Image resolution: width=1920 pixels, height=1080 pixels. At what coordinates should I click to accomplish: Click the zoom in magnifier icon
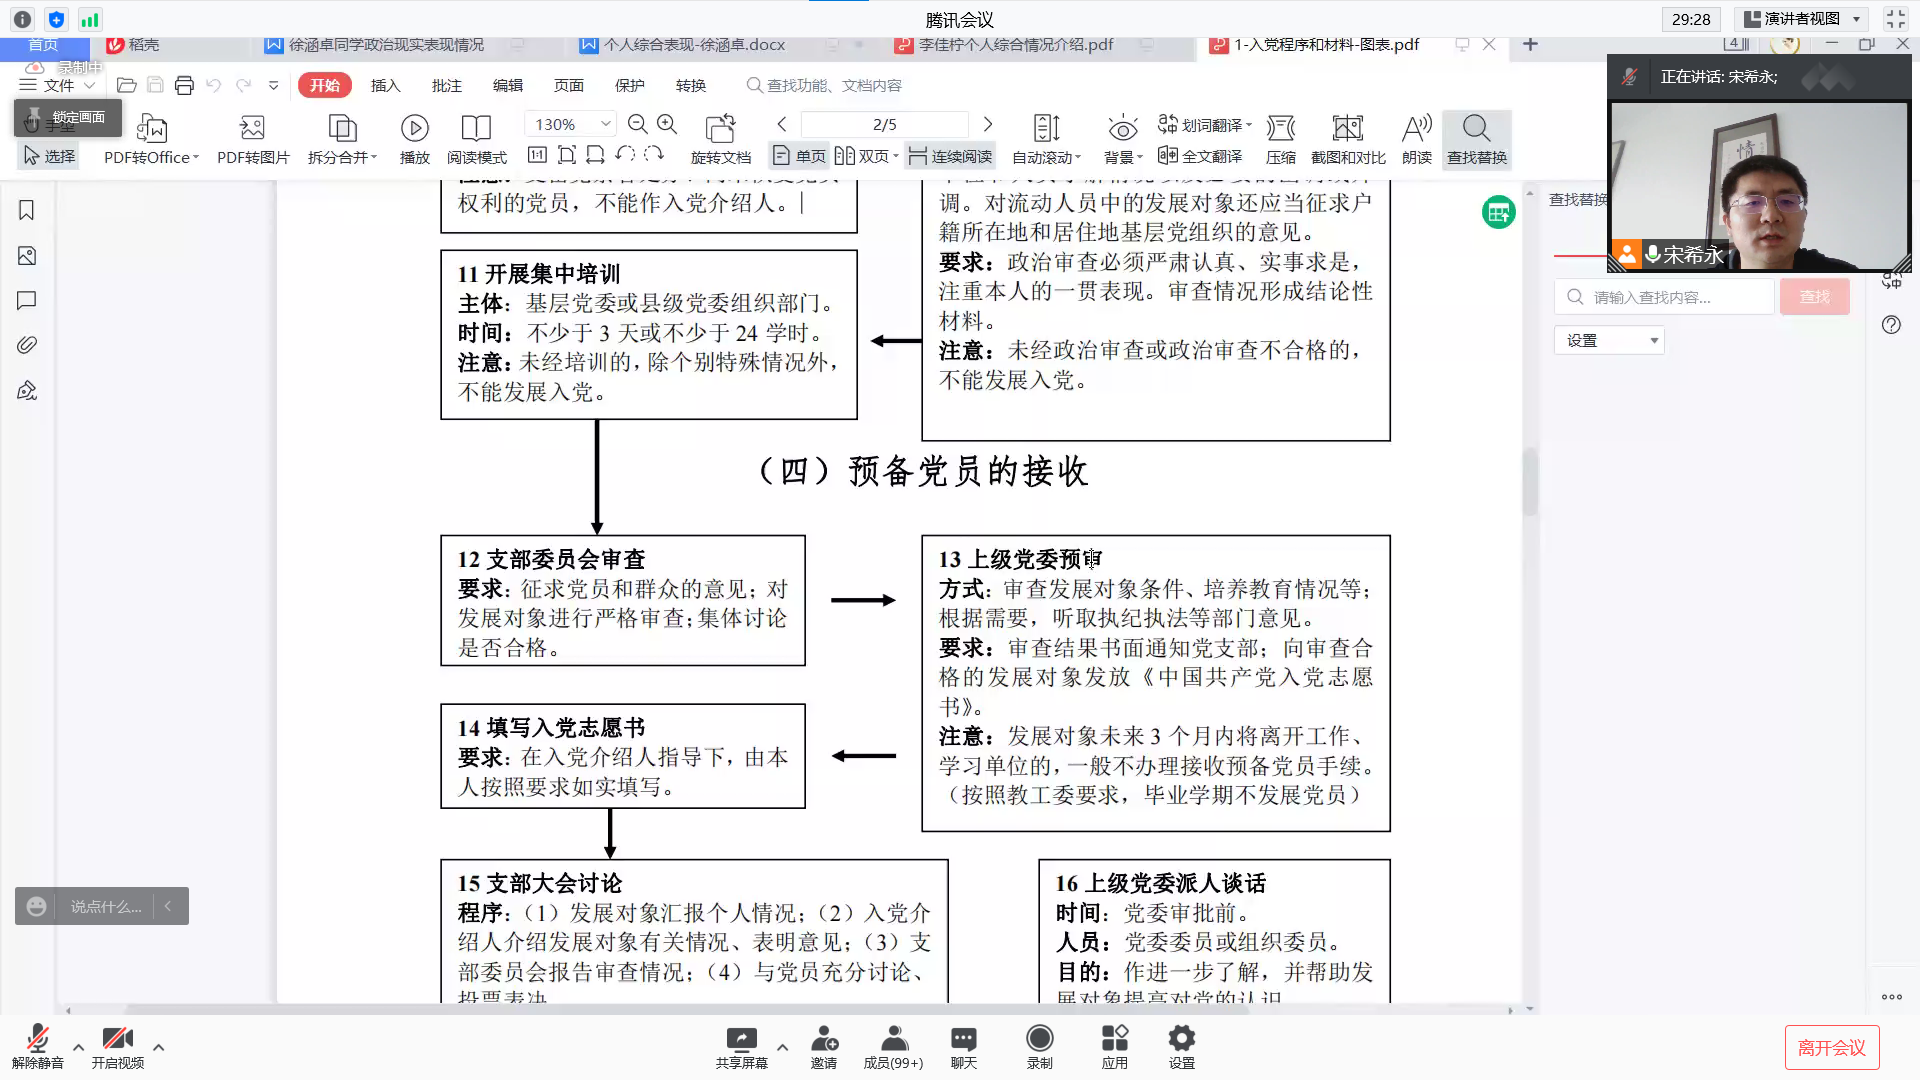click(x=667, y=124)
